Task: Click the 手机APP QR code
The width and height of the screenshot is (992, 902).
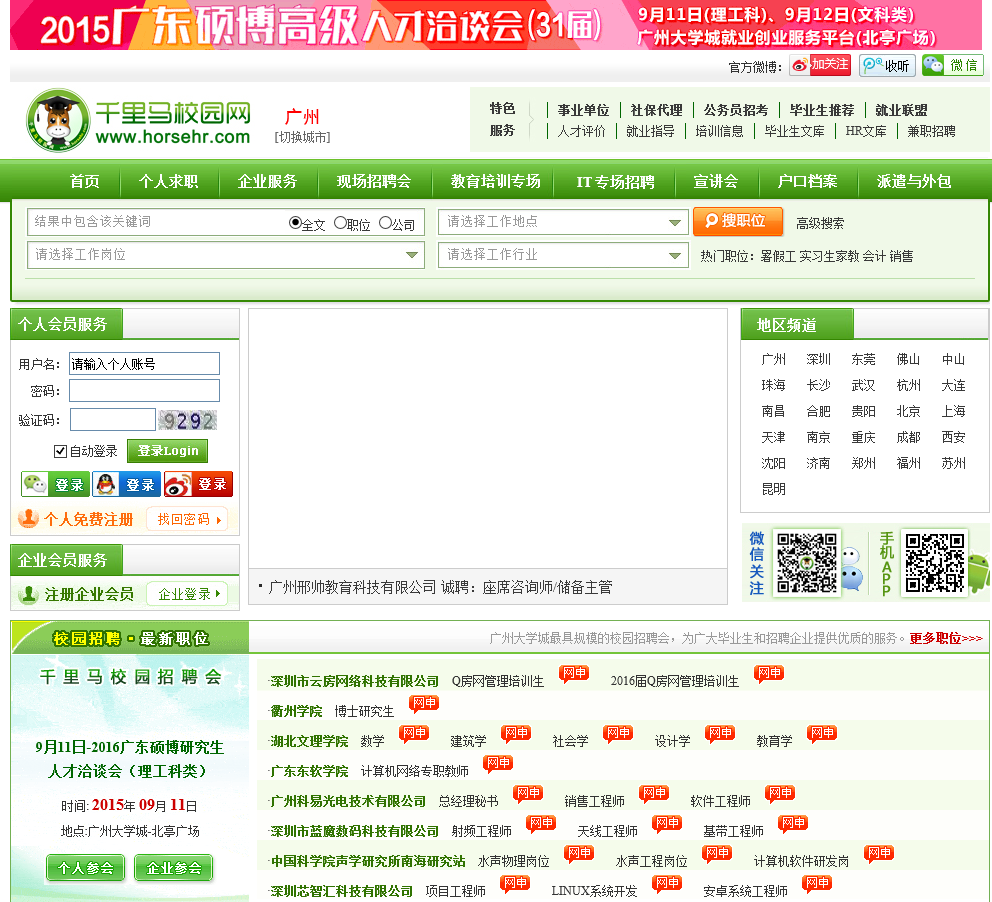Action: [x=934, y=562]
